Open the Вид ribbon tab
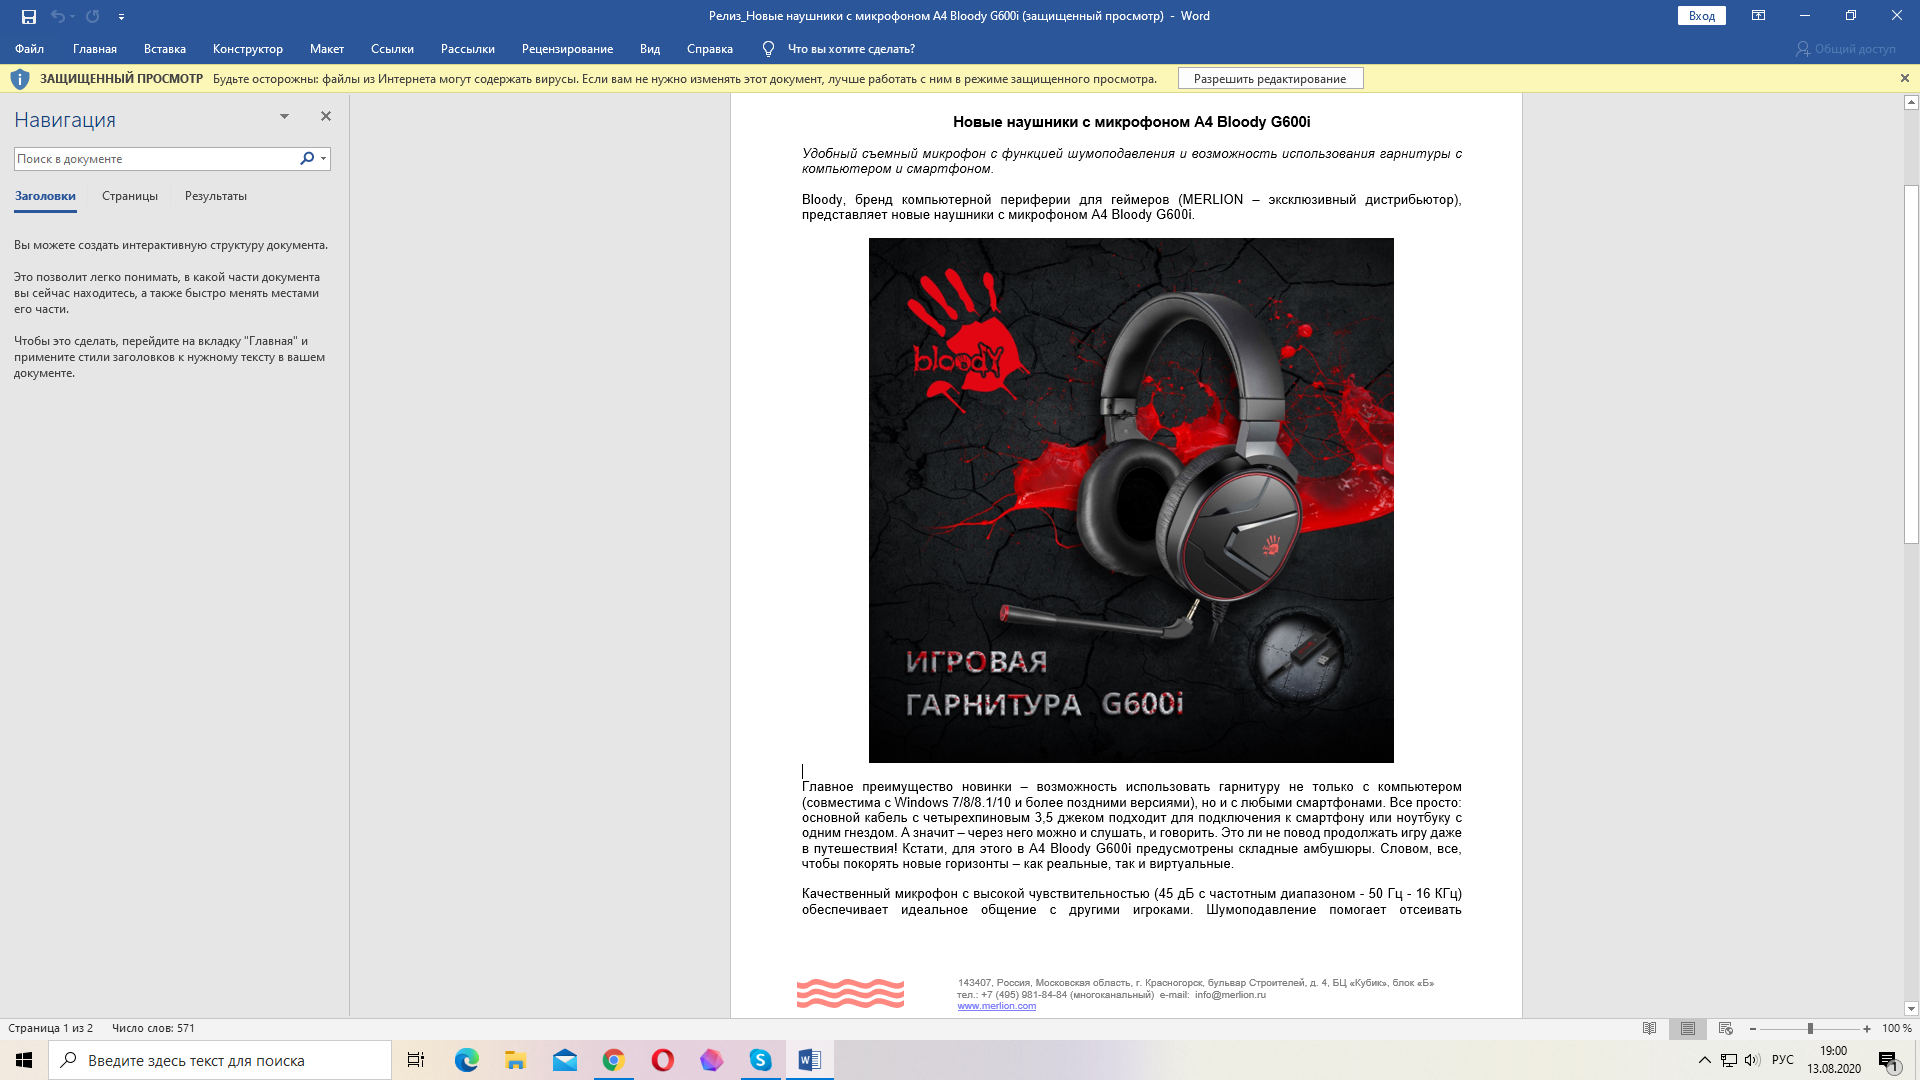 [650, 49]
